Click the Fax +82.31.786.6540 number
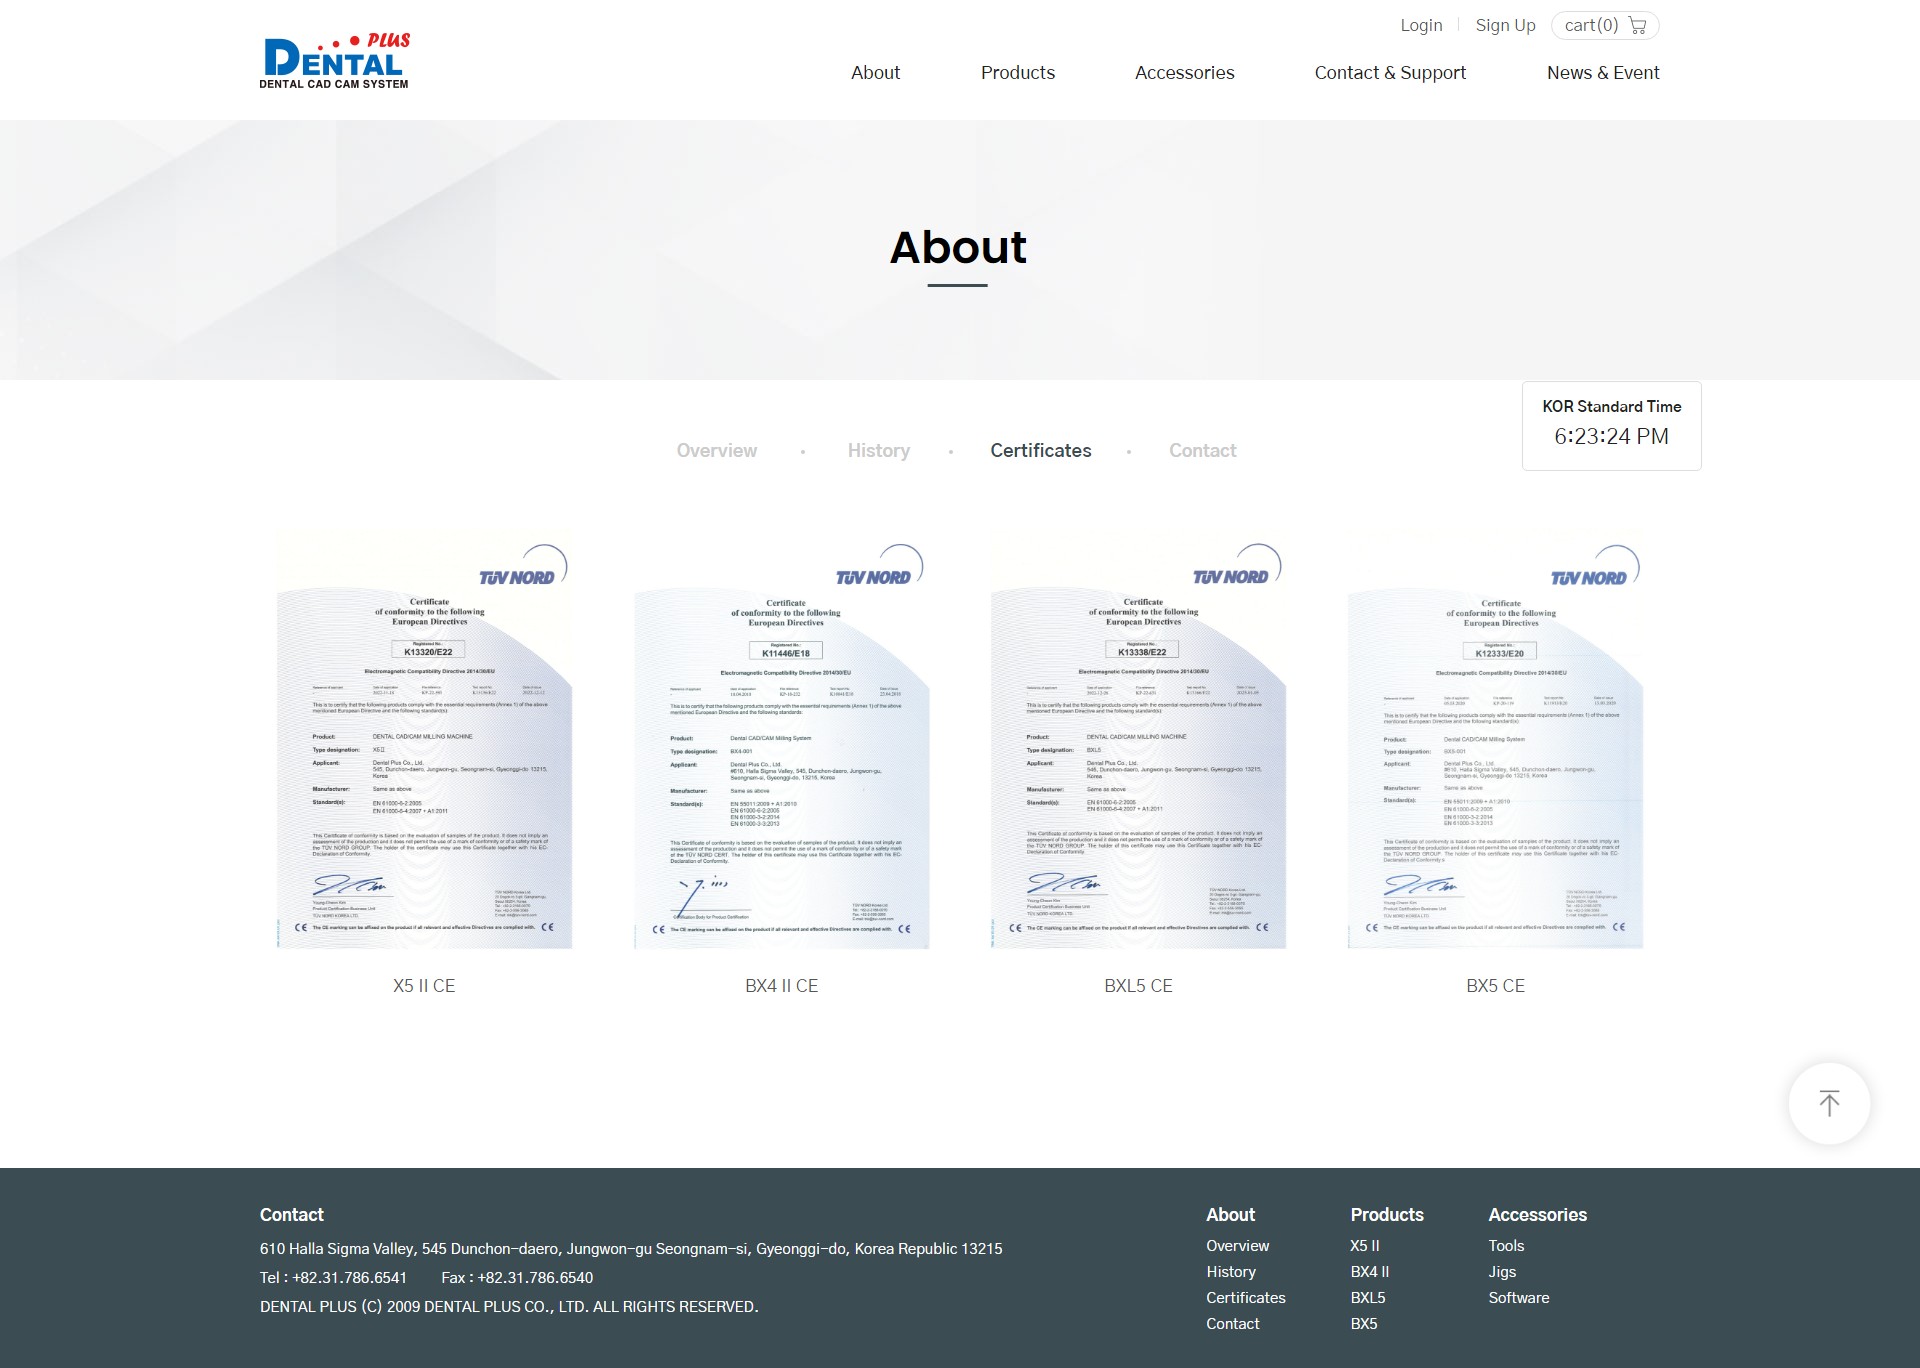The image size is (1920, 1368). pyautogui.click(x=517, y=1277)
